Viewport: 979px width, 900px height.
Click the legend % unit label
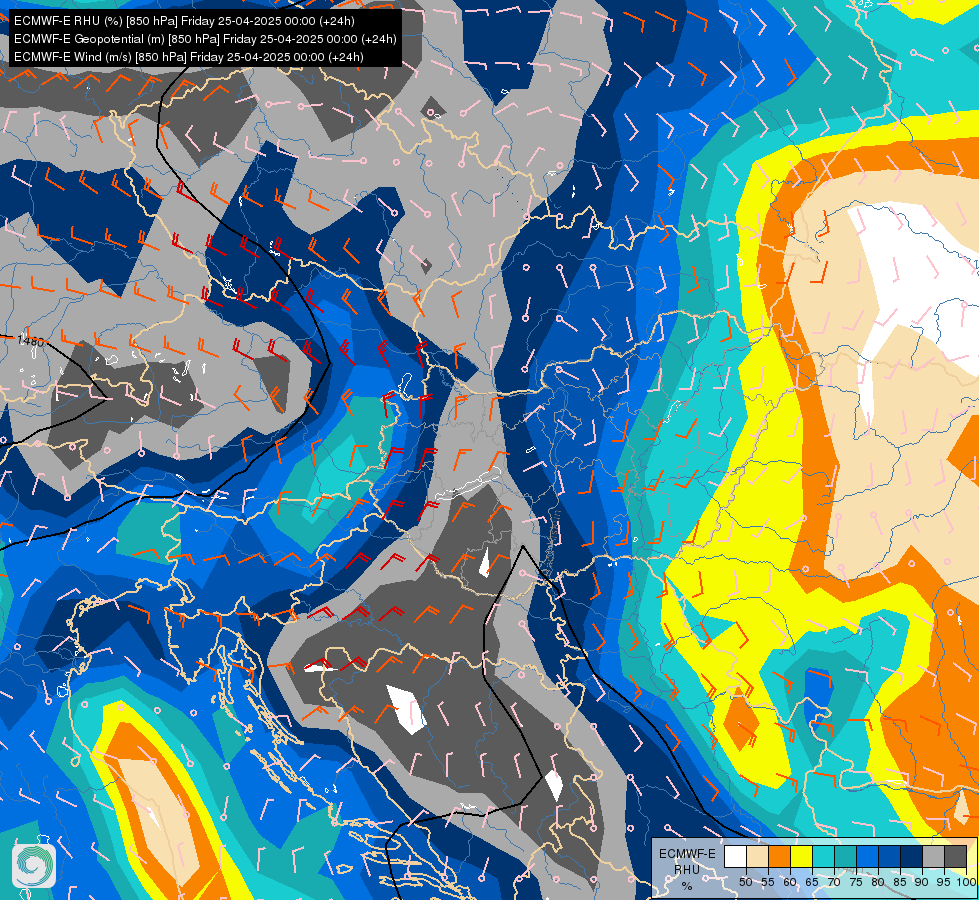pos(687,886)
